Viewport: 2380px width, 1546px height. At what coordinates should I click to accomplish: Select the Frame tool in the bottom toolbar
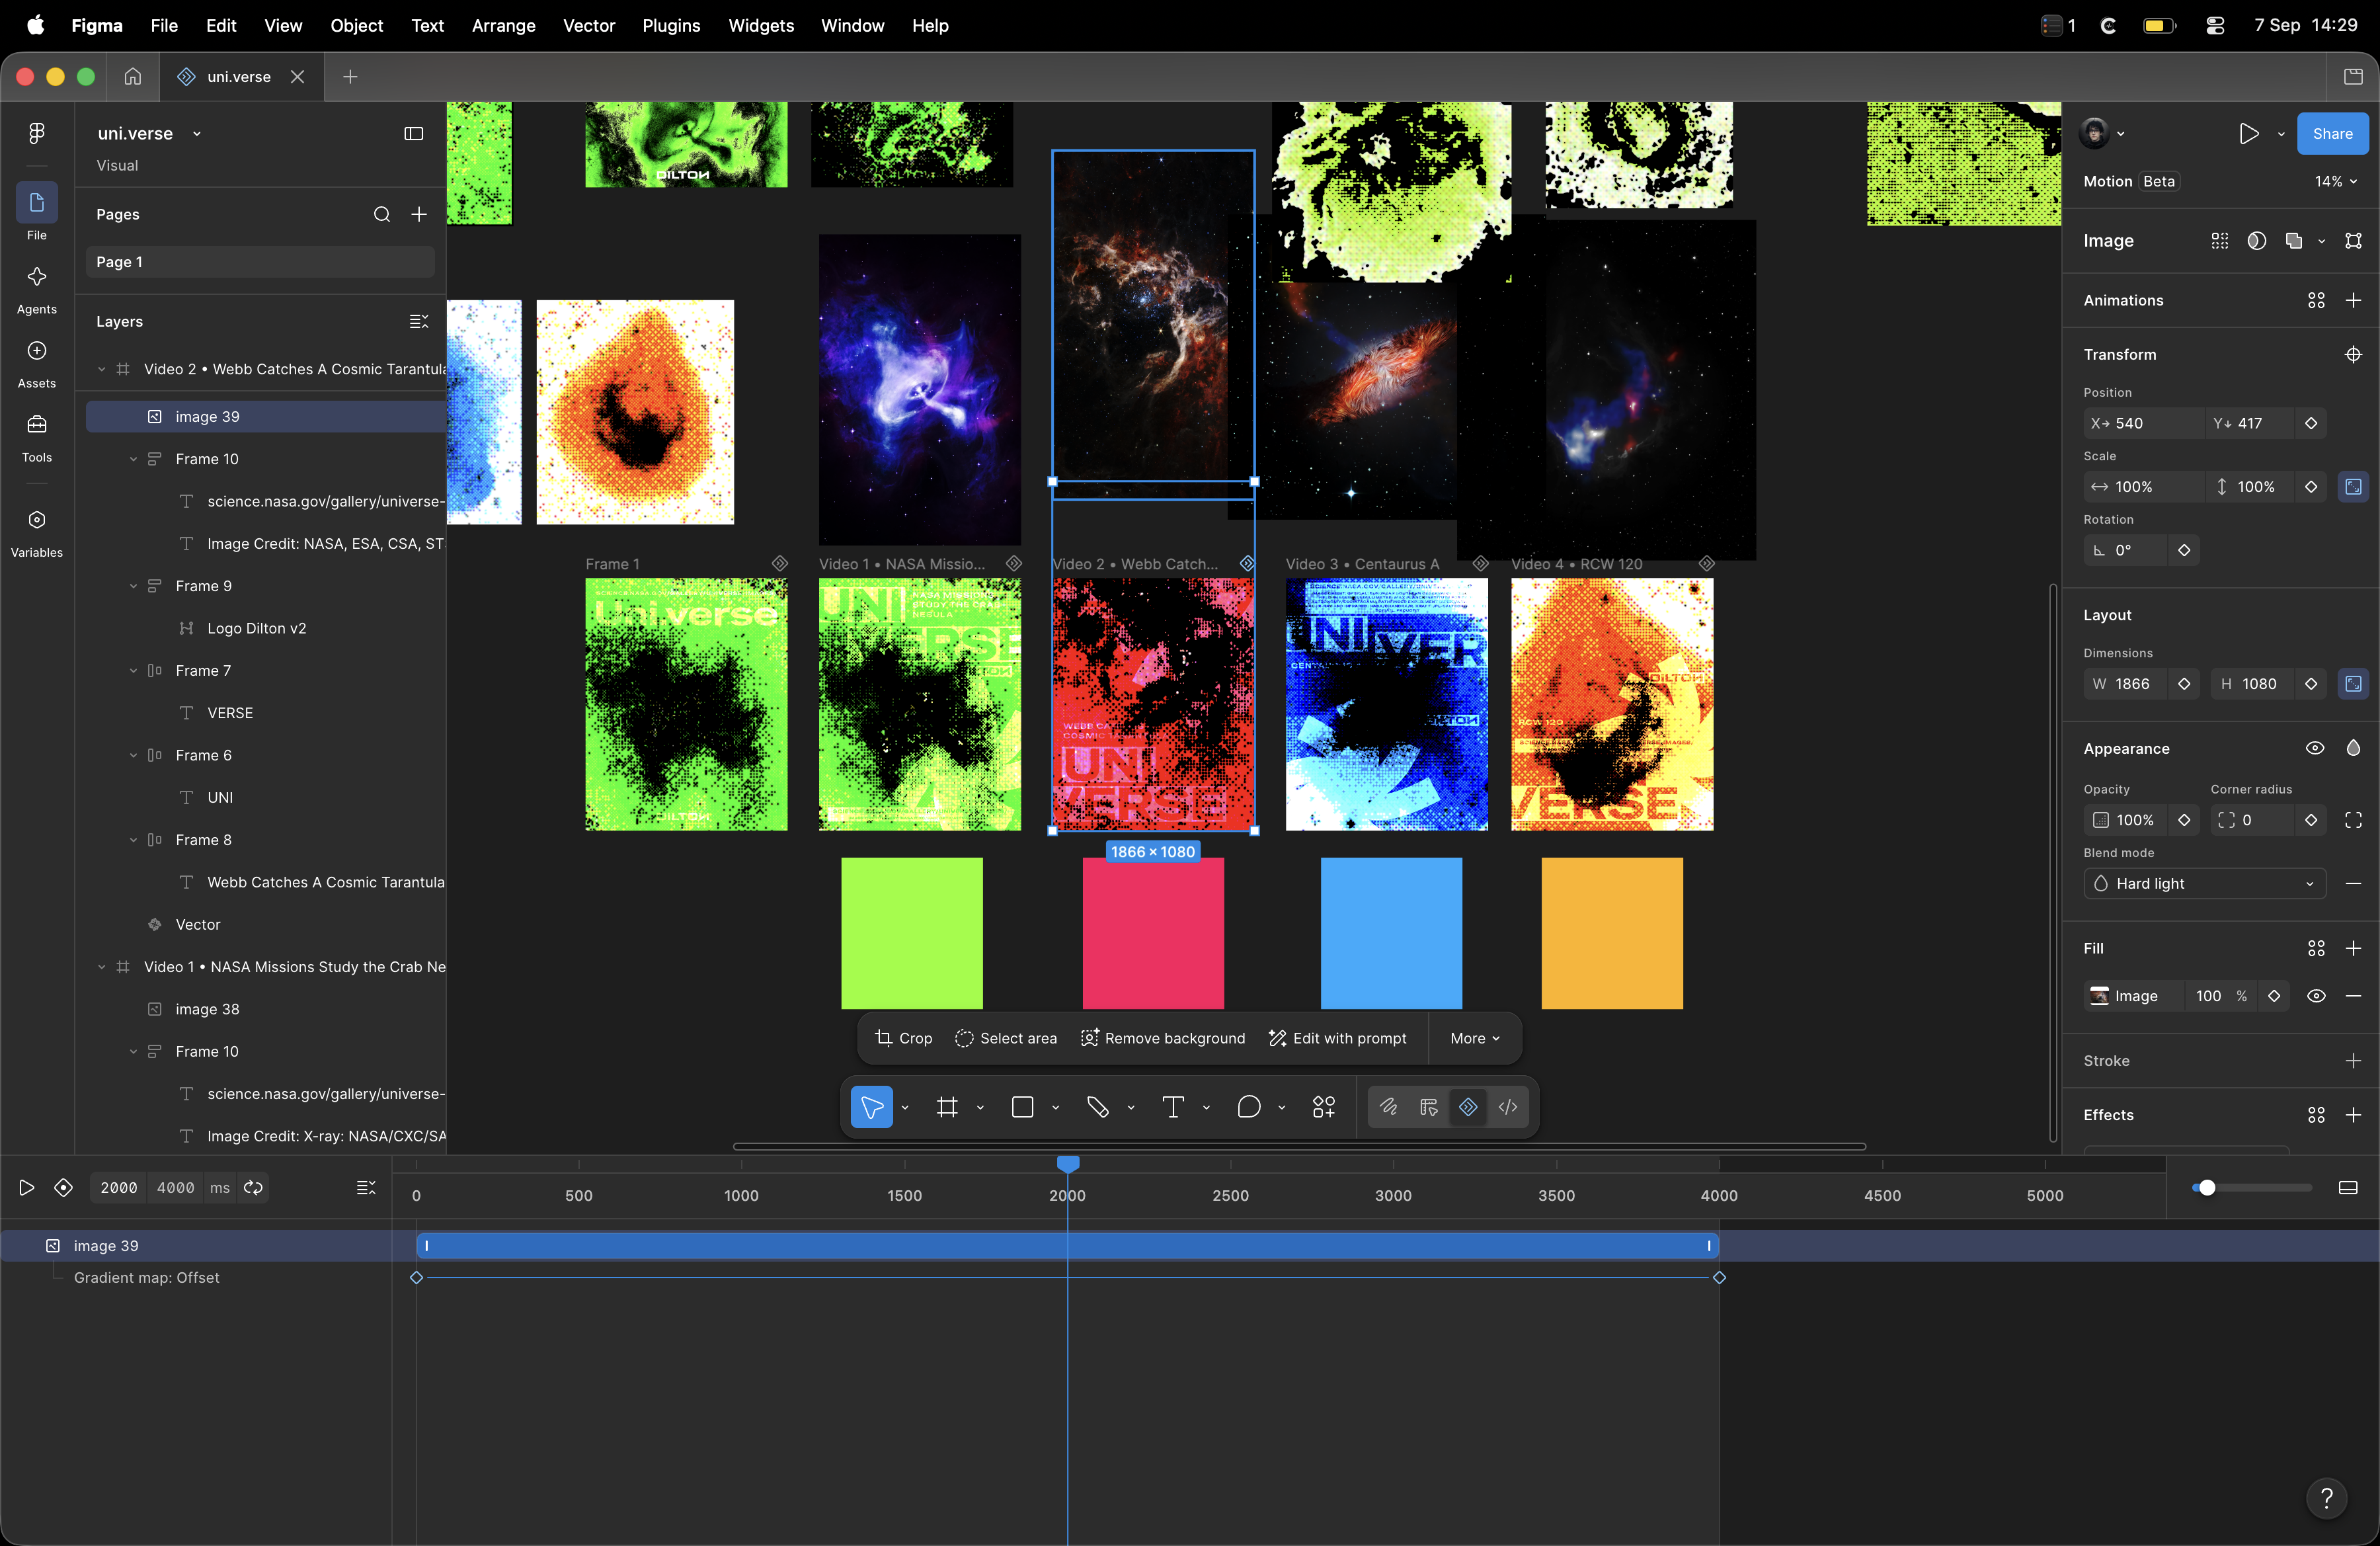coord(947,1107)
